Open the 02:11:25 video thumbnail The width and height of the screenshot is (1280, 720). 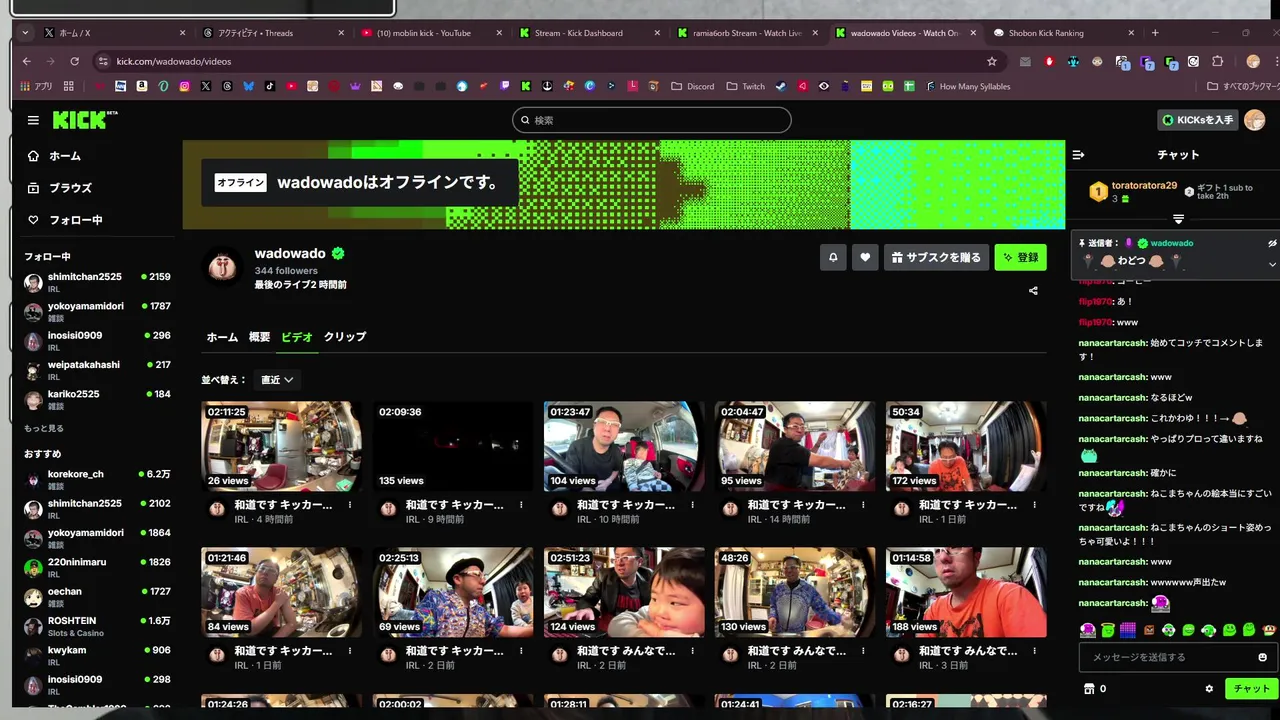coord(281,446)
